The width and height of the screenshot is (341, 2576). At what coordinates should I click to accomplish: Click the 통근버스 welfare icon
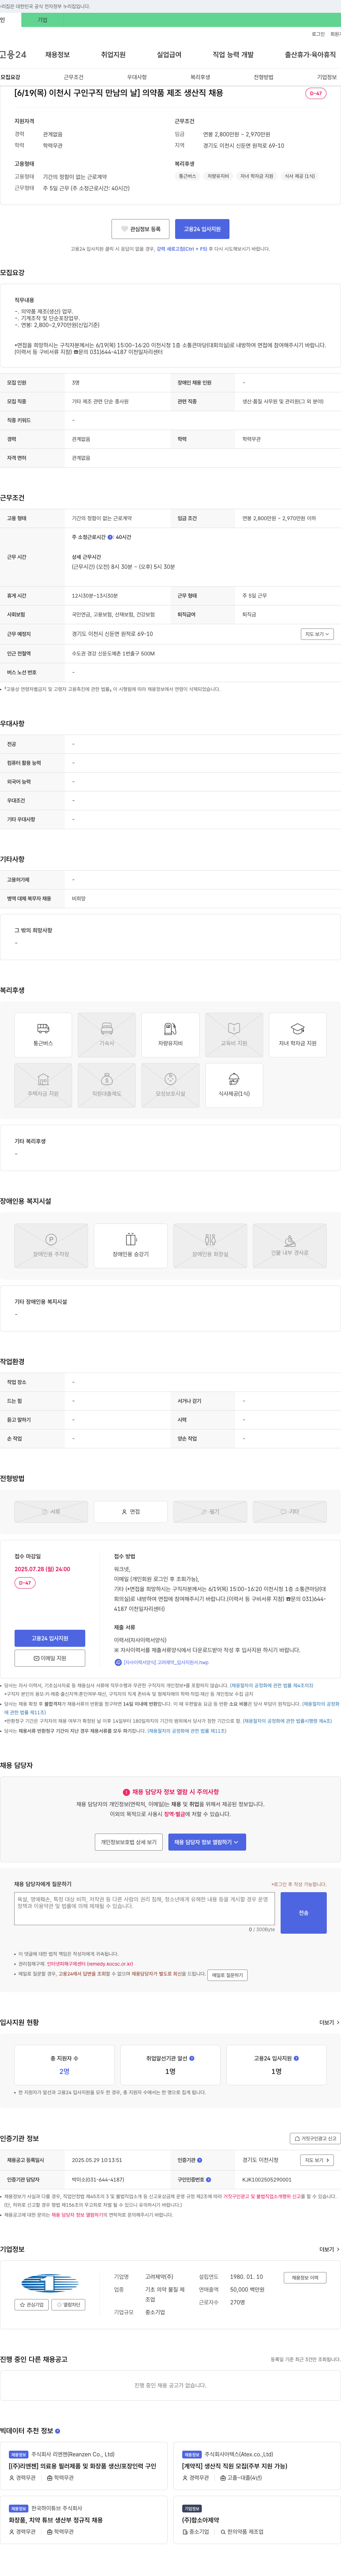[x=43, y=1035]
